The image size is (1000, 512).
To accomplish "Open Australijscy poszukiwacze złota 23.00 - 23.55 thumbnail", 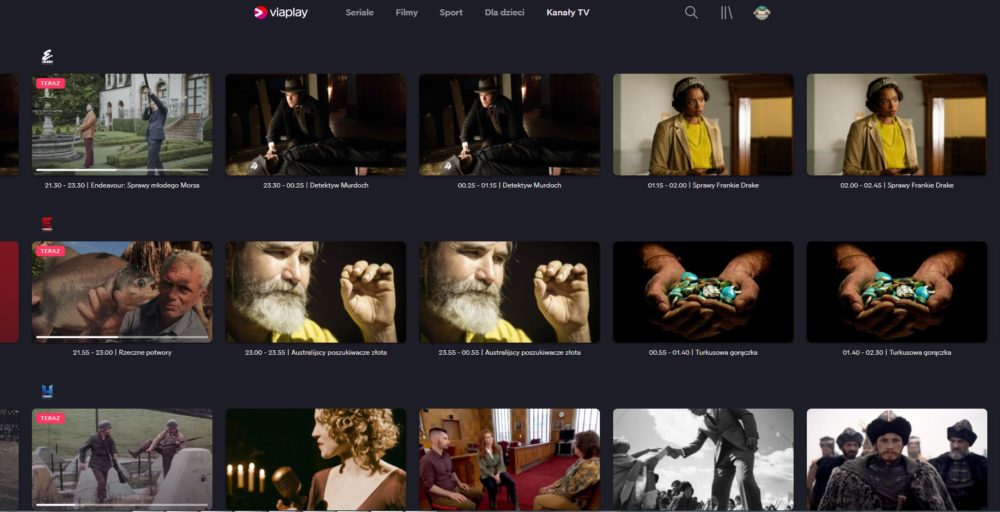I will [x=316, y=291].
